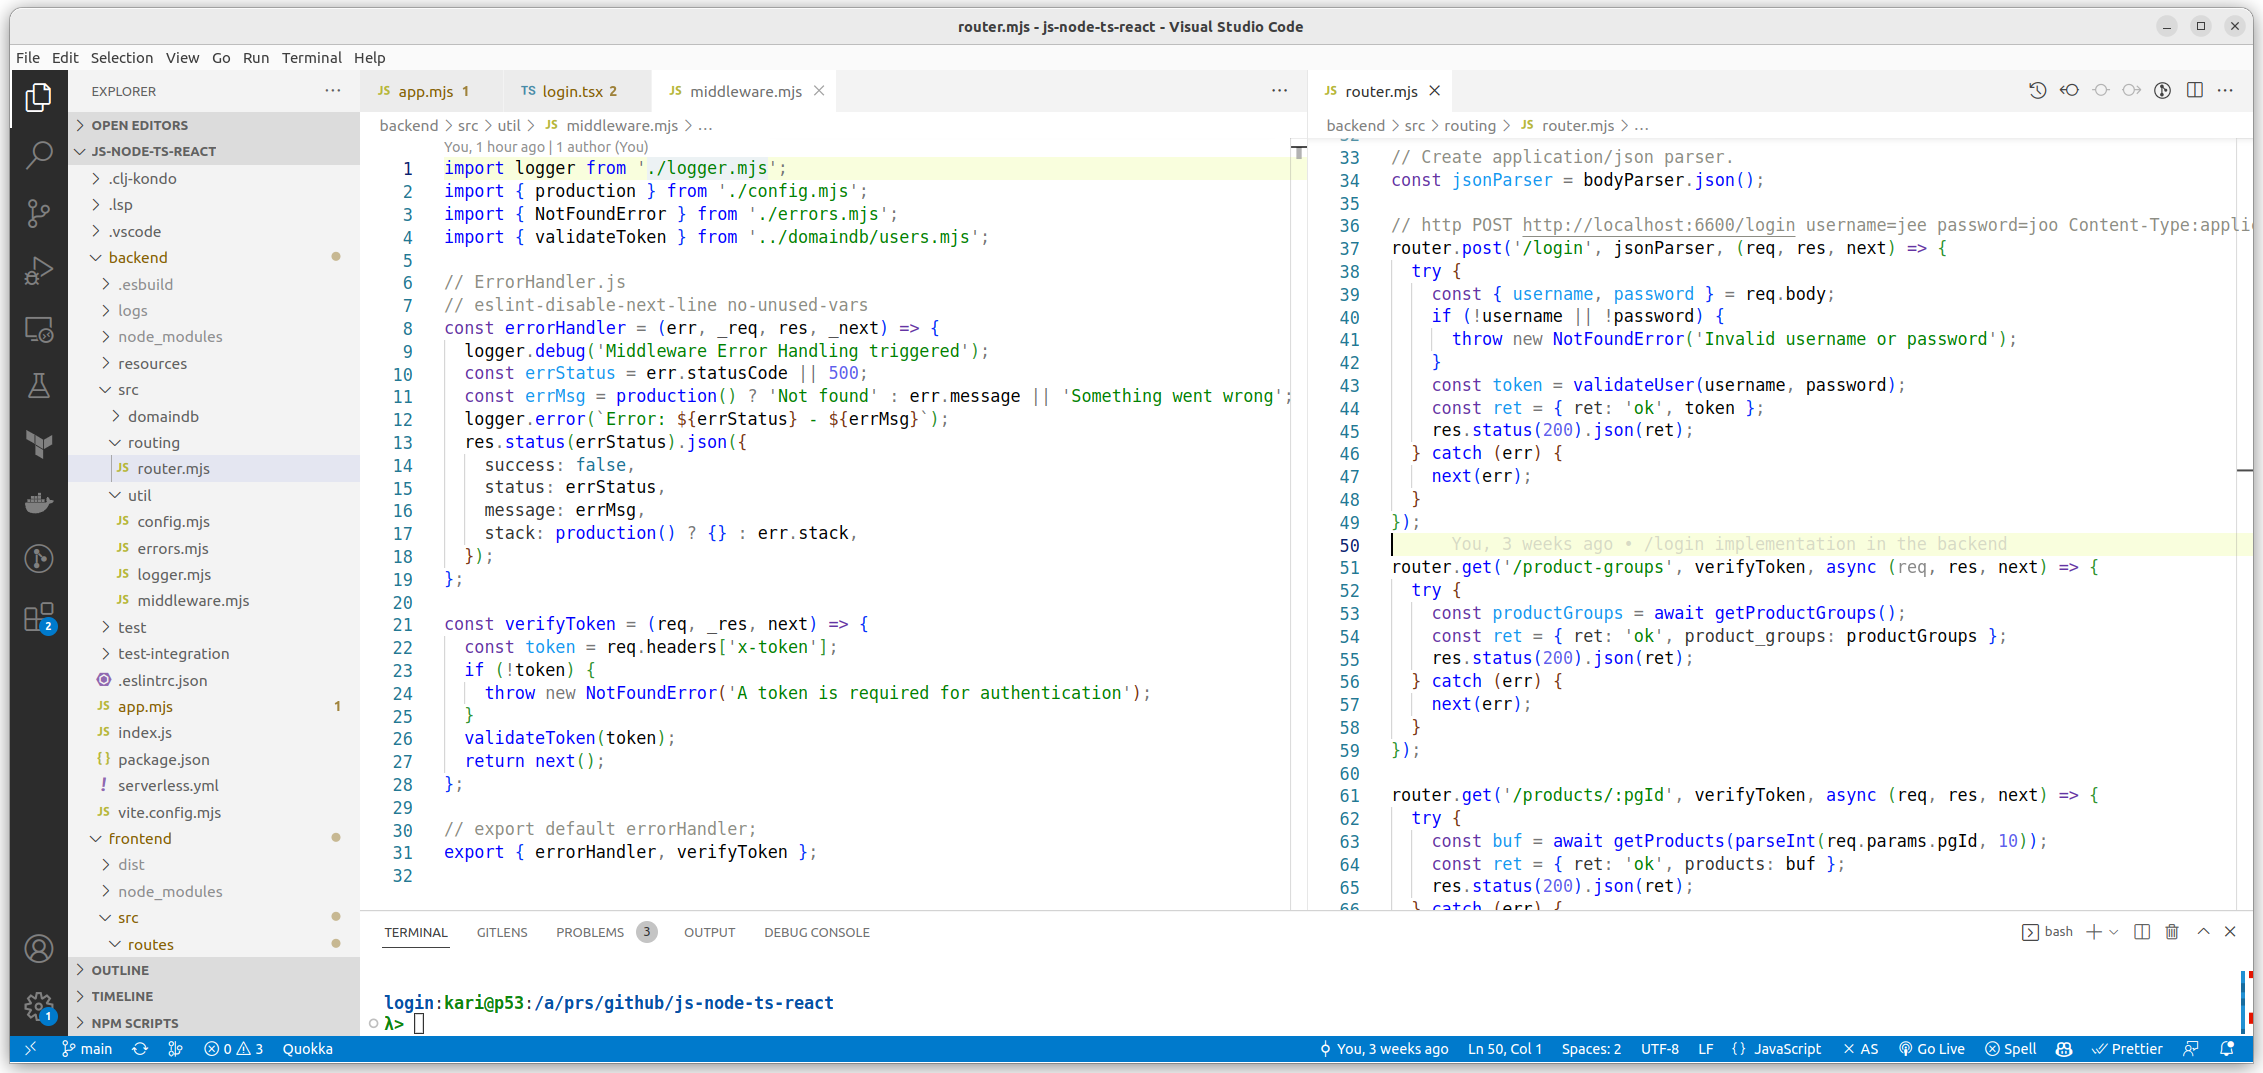This screenshot has width=2263, height=1073.
Task: Collapse the routing folder
Action: pos(215,442)
